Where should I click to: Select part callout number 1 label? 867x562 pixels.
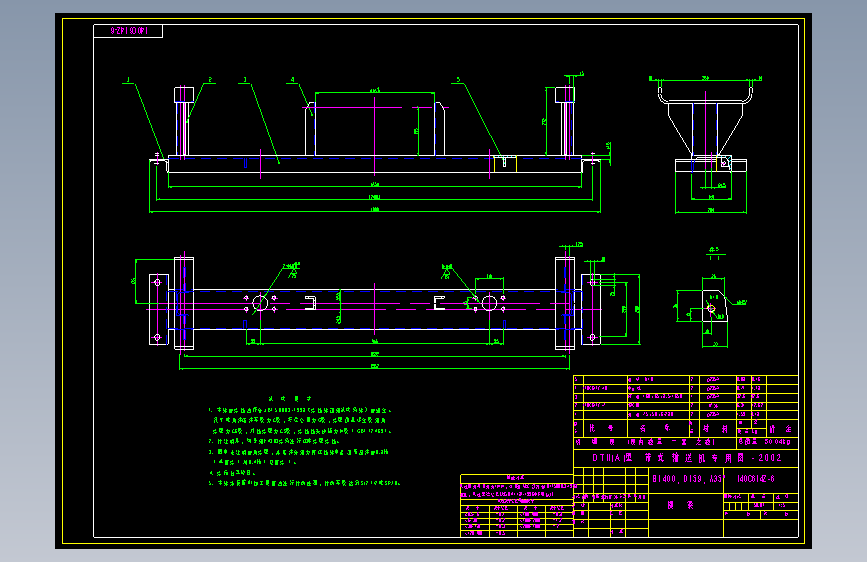point(128,80)
